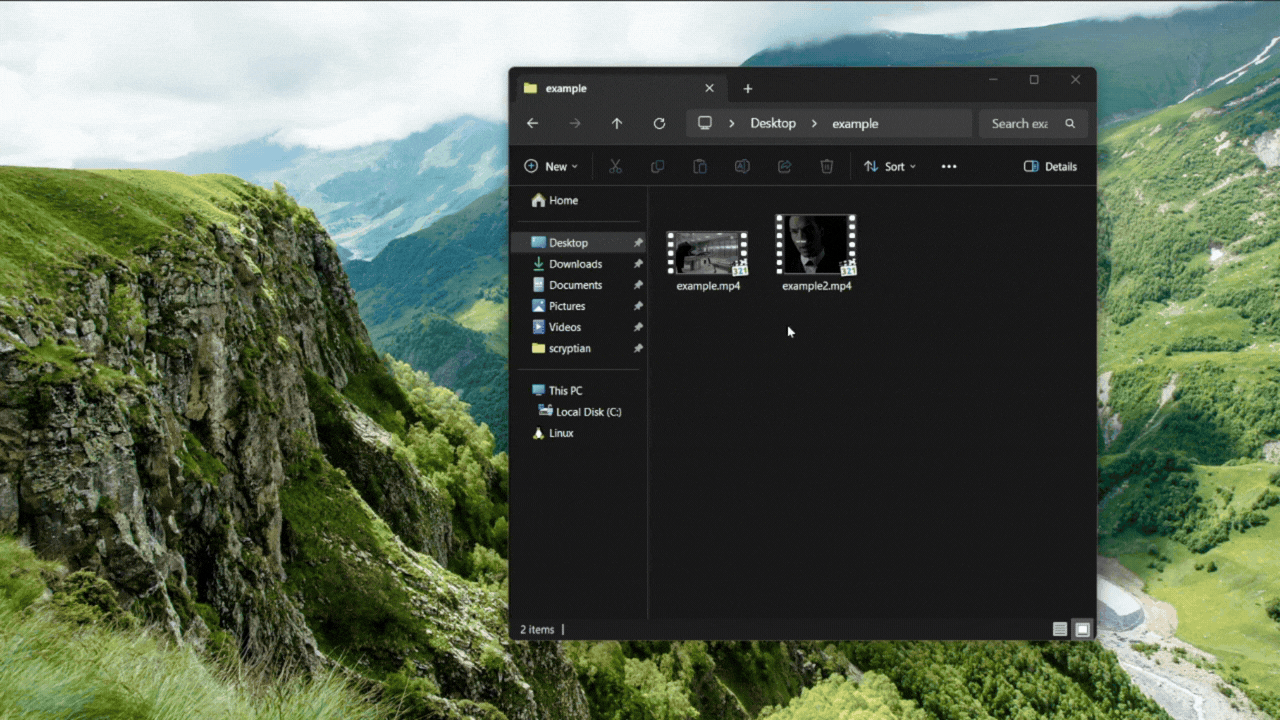Click the Cut scissors icon
Image resolution: width=1280 pixels, height=720 pixels.
pos(616,166)
